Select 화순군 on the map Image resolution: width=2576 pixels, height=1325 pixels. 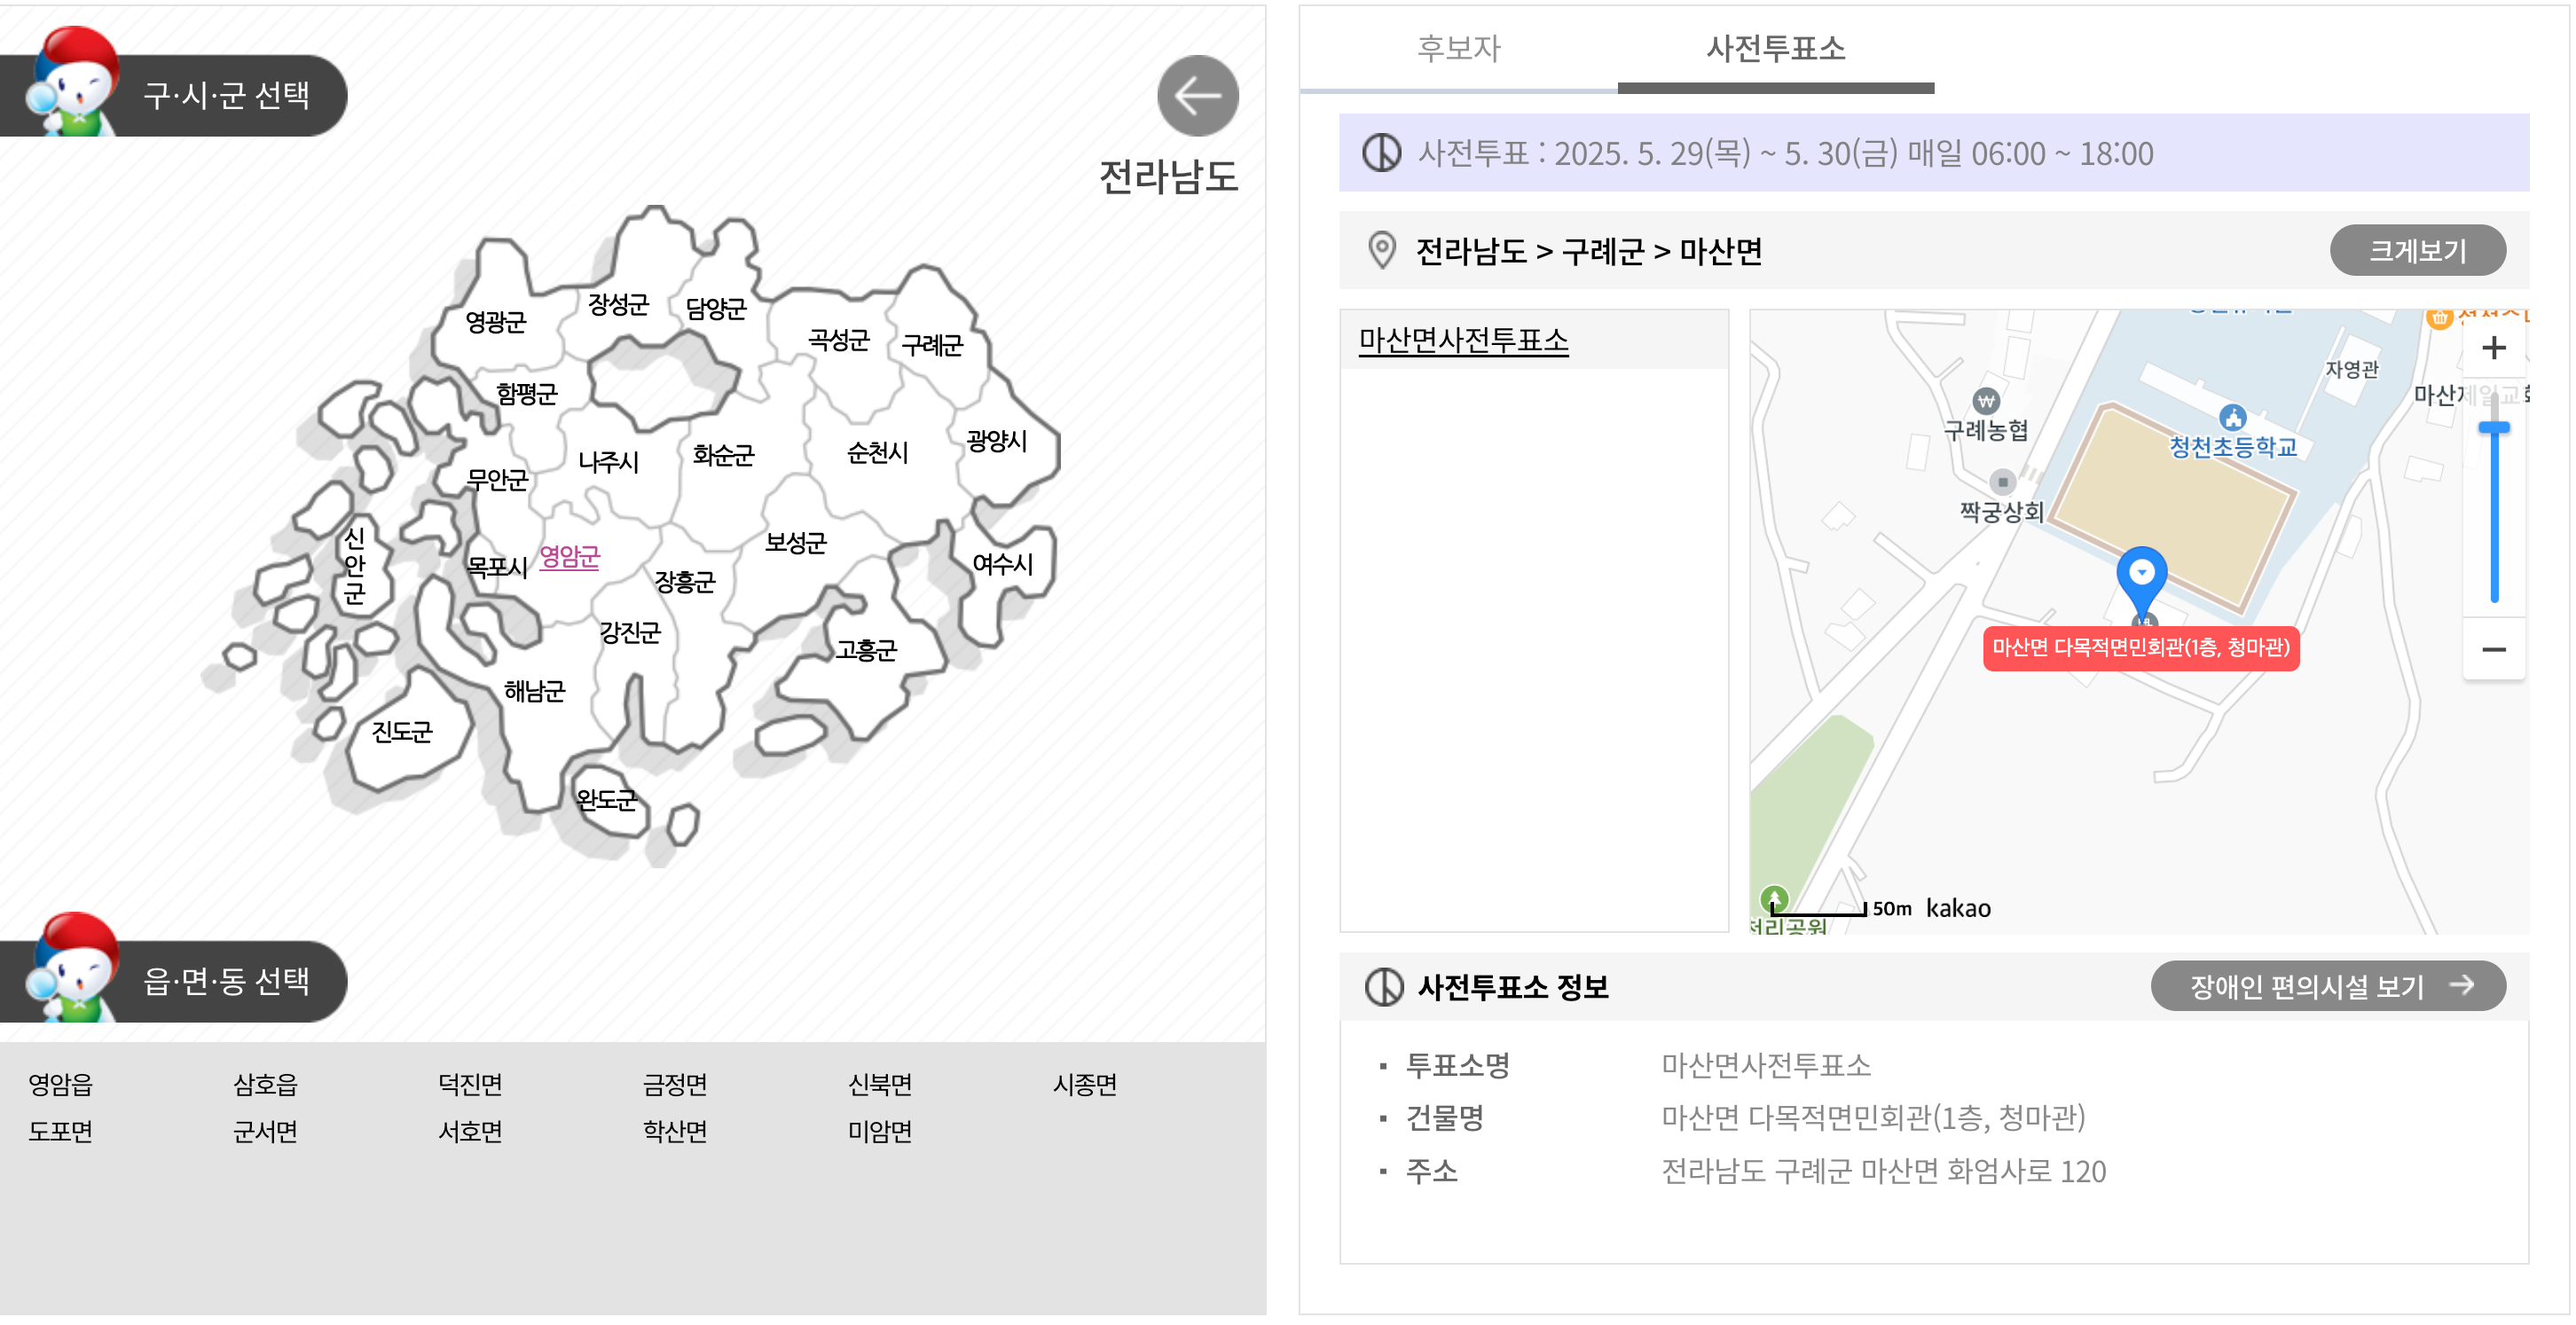coord(723,455)
